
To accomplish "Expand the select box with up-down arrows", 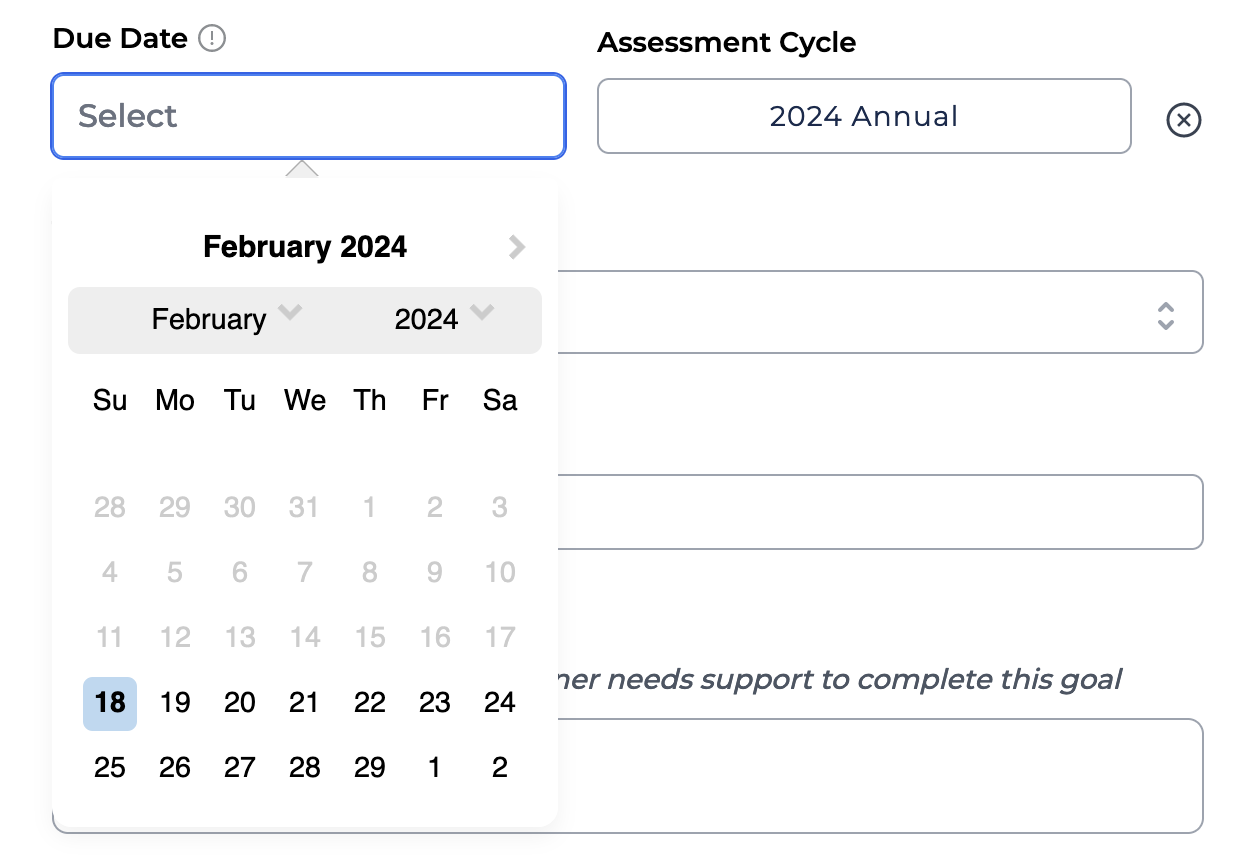I will pos(1165,317).
